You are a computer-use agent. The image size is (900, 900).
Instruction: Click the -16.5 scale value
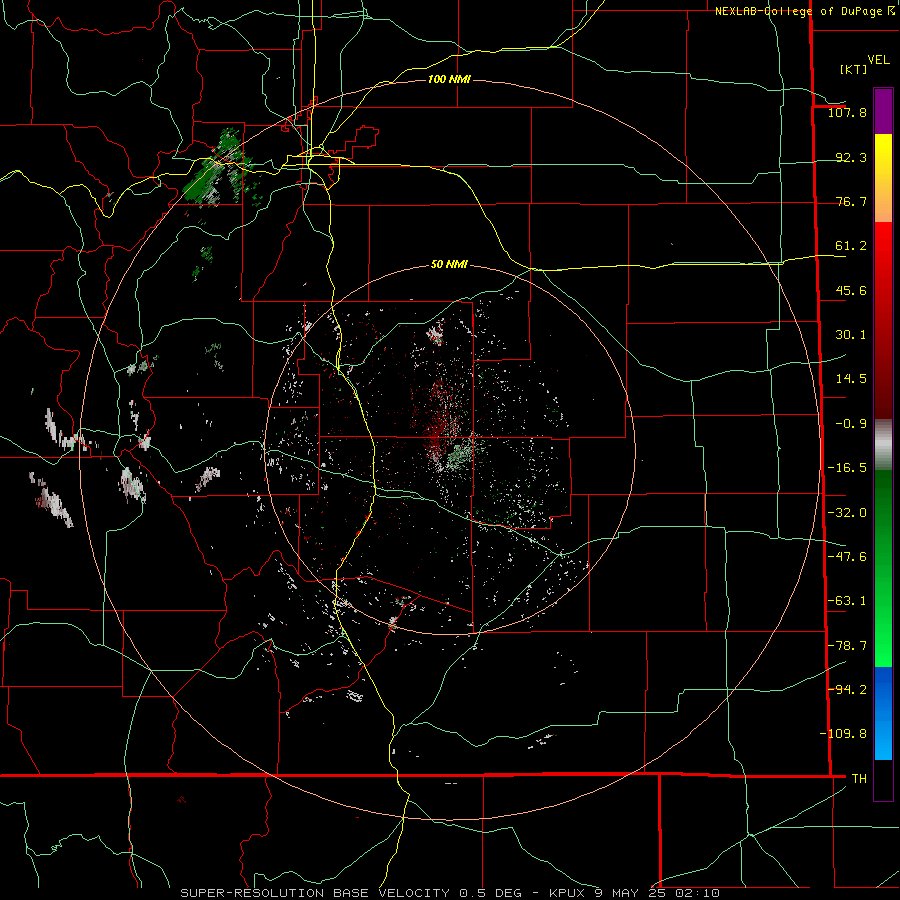(x=847, y=468)
